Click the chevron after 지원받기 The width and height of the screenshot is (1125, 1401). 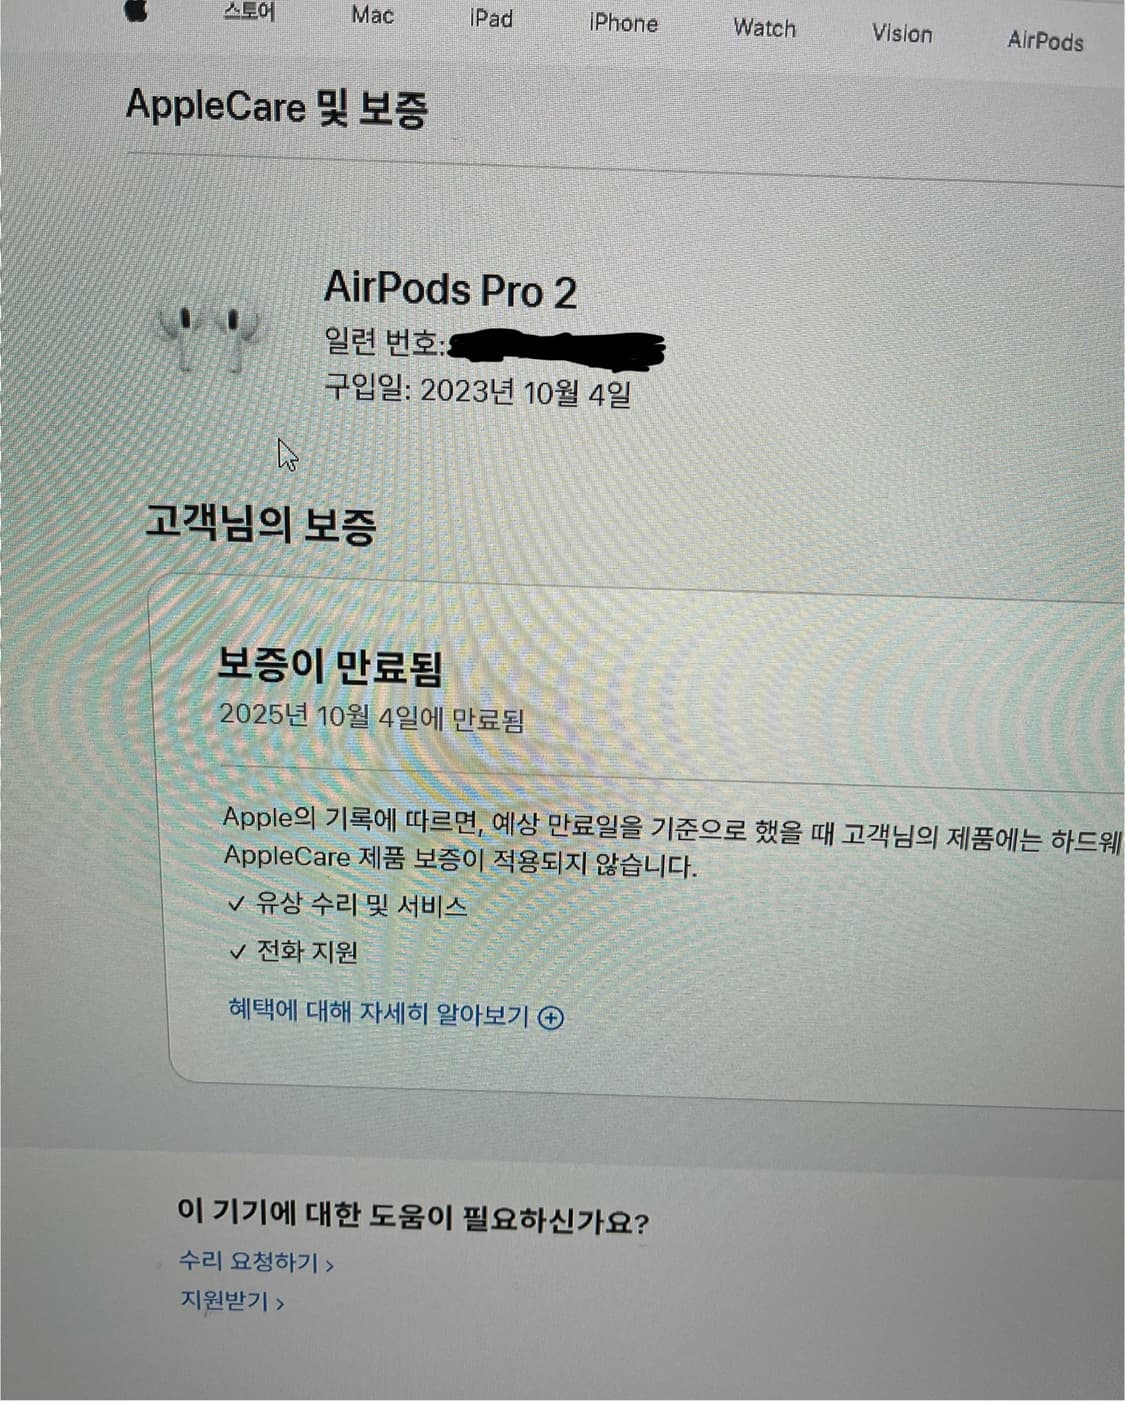280,1304
